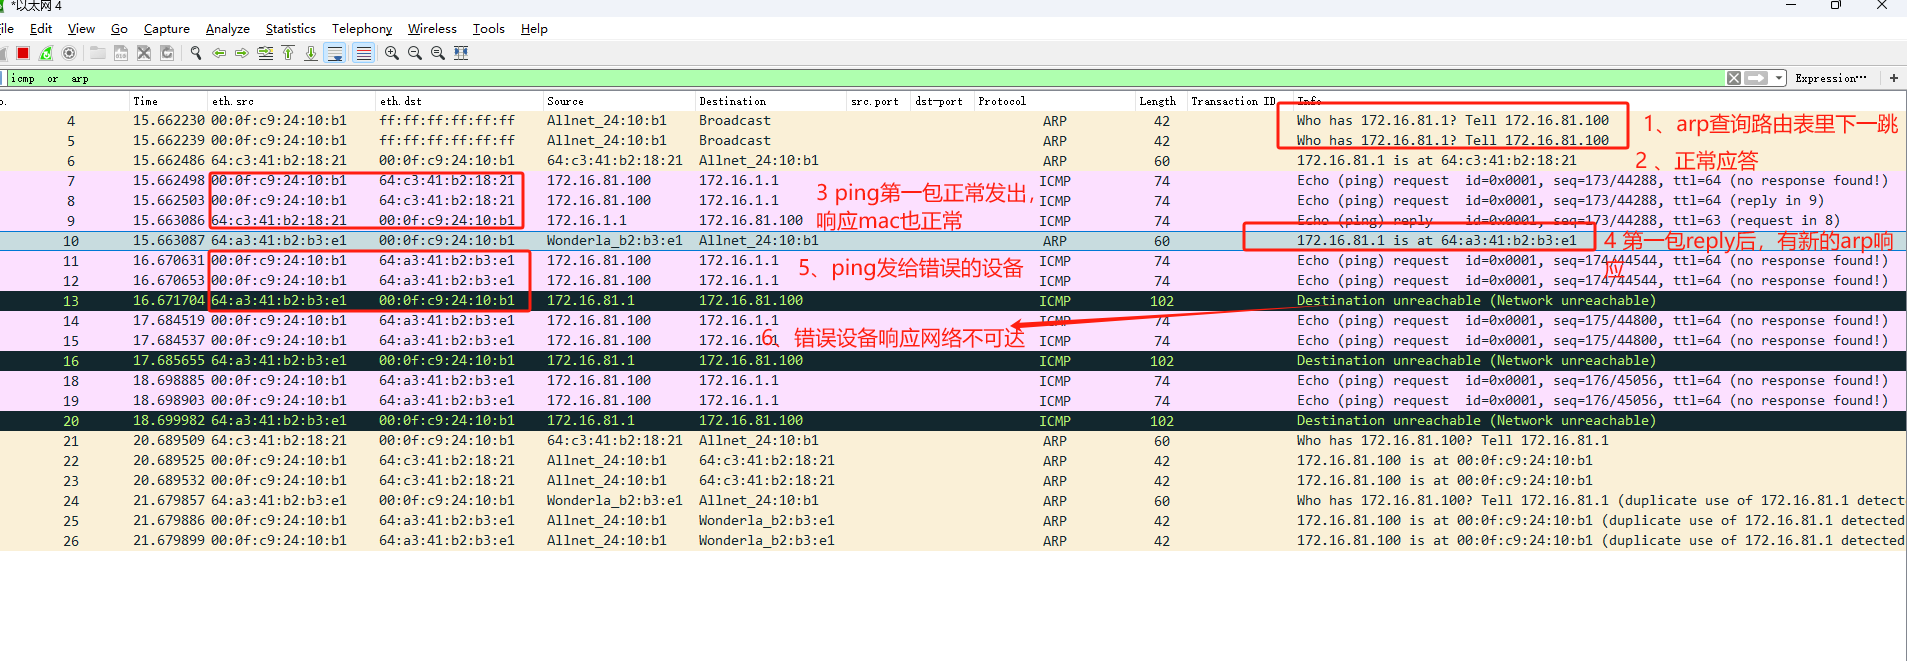Stop the running packet capture
The image size is (1907, 661).
tap(23, 53)
